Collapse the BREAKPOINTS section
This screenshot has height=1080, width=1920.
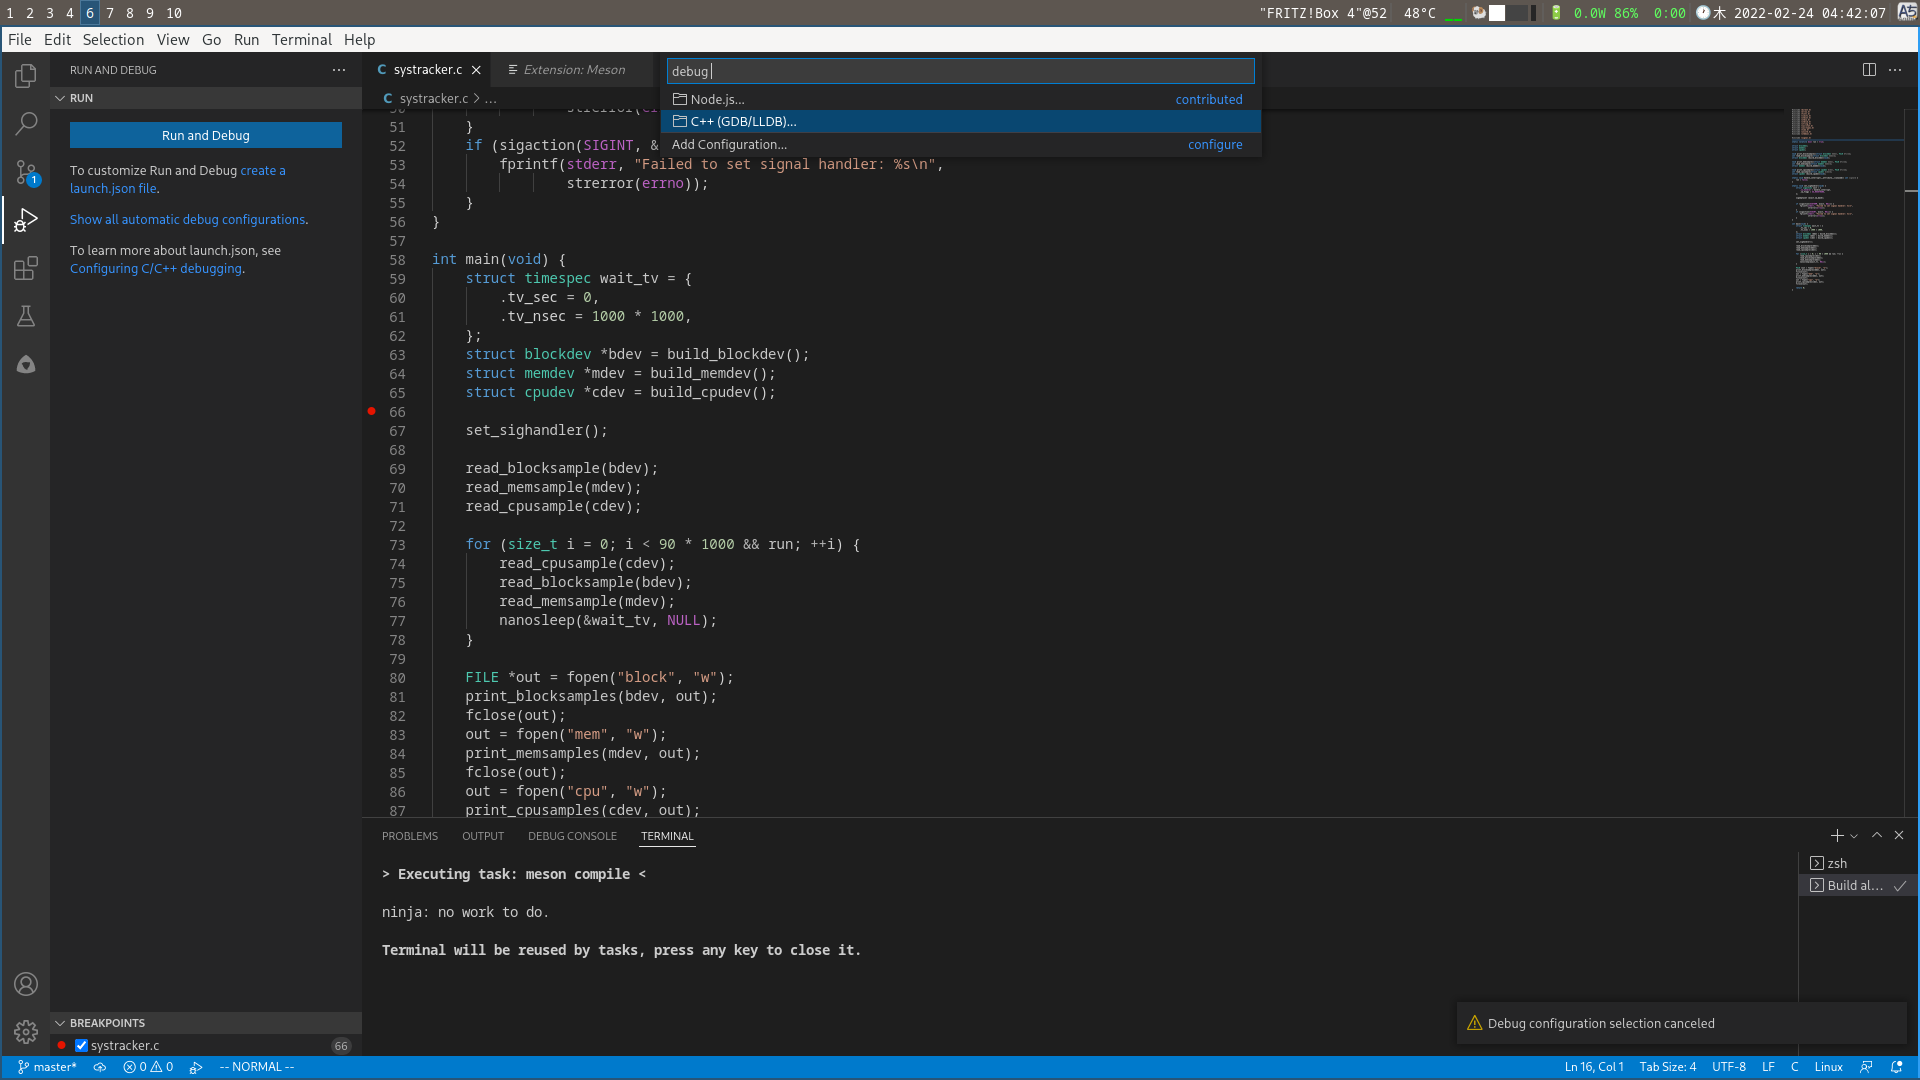click(x=60, y=1023)
